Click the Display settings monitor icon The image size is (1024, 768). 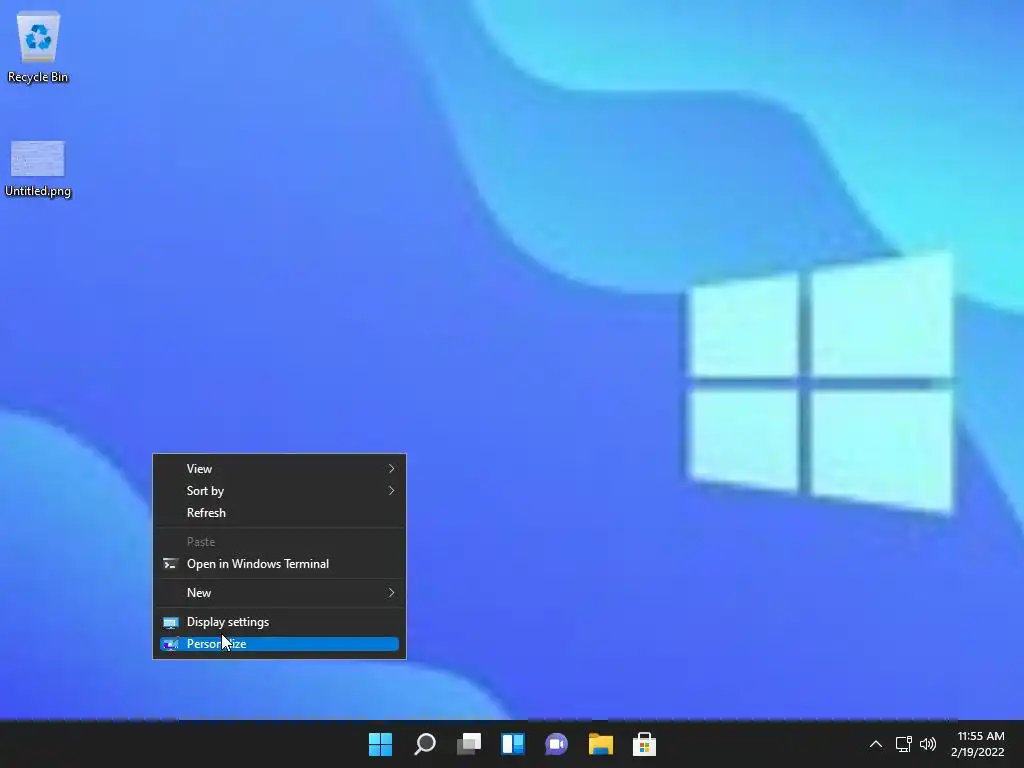(x=170, y=622)
